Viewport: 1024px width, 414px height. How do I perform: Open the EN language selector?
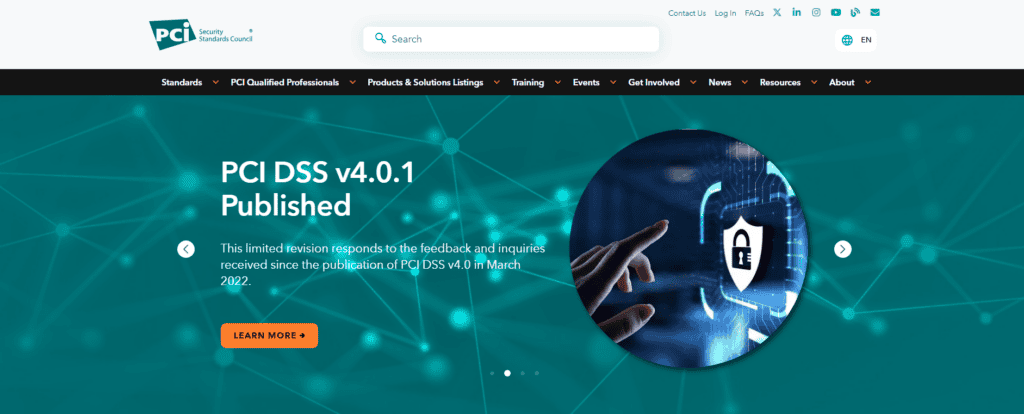(x=856, y=40)
